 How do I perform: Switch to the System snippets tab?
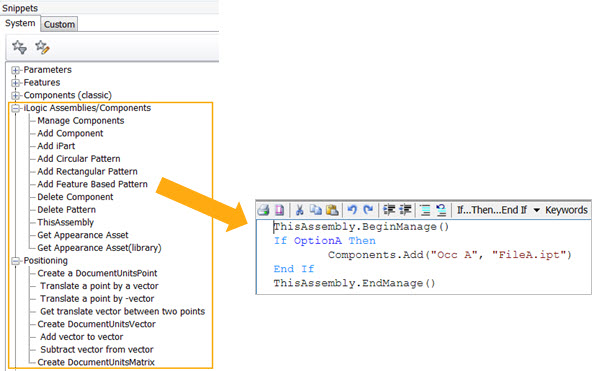20,23
